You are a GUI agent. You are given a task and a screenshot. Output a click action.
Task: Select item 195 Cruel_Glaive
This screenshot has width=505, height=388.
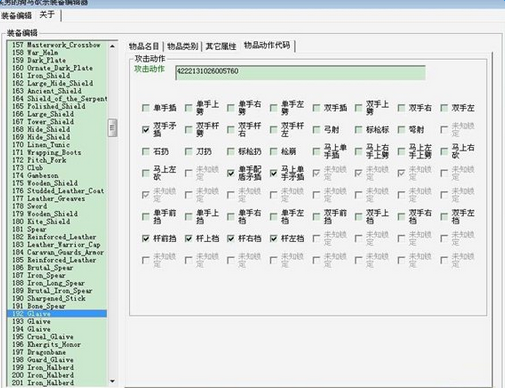click(57, 337)
